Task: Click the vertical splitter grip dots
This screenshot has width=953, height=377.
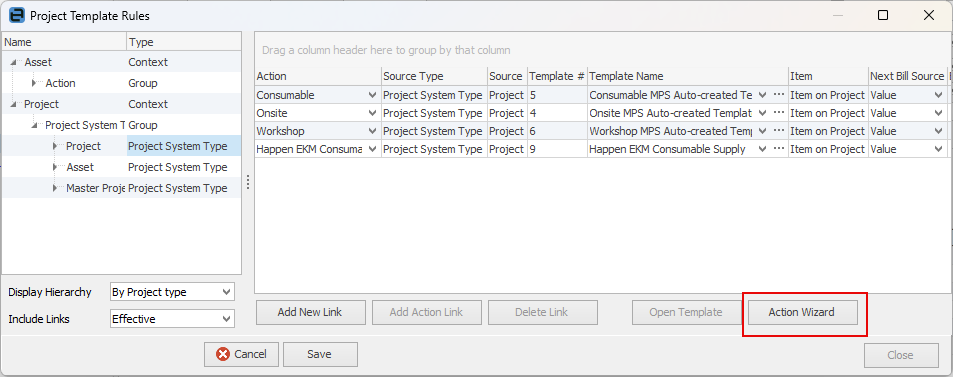Action: pos(247,182)
